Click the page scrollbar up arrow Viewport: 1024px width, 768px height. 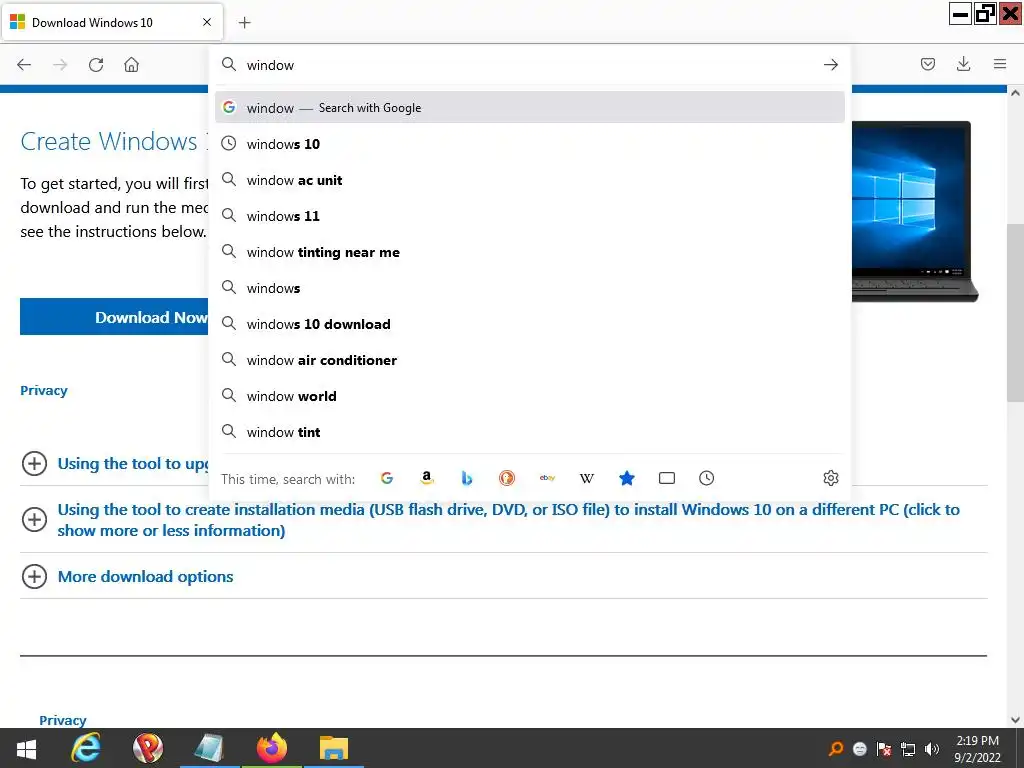[1015, 93]
